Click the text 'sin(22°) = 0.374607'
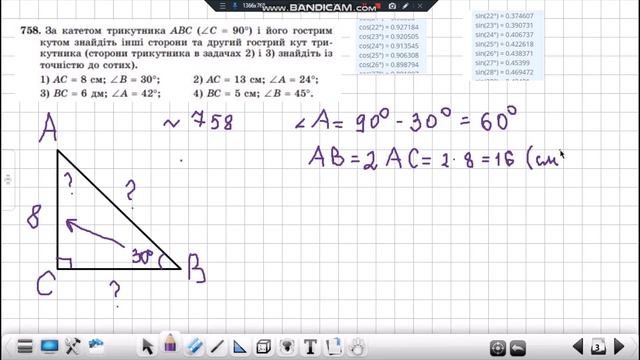This screenshot has height=360, width=640. click(504, 16)
